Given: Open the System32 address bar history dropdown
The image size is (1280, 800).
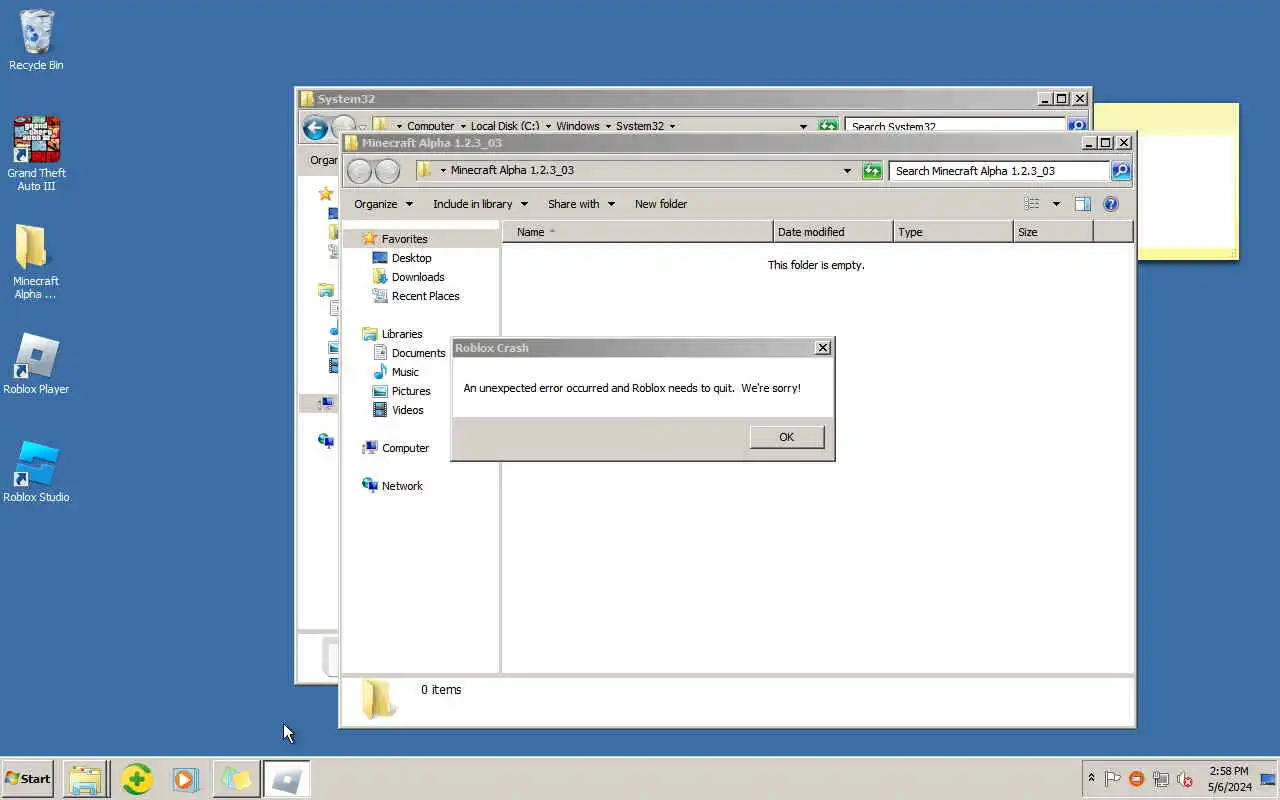Looking at the screenshot, I should click(x=803, y=127).
